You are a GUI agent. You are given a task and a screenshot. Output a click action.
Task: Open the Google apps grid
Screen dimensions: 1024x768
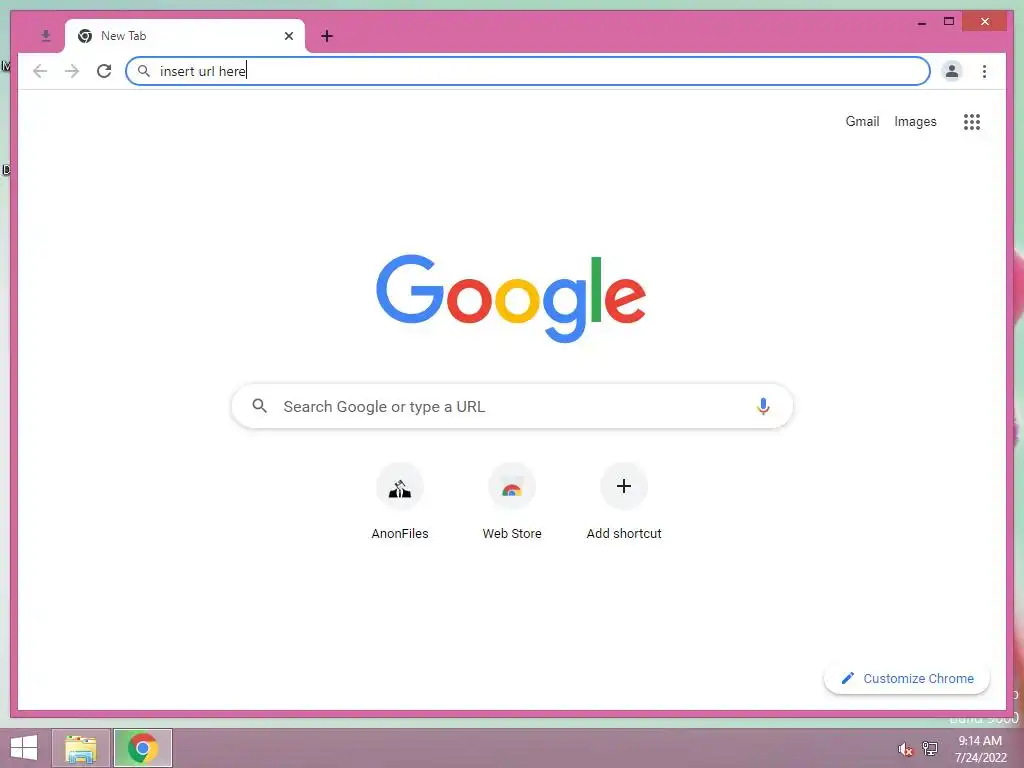[x=972, y=121]
